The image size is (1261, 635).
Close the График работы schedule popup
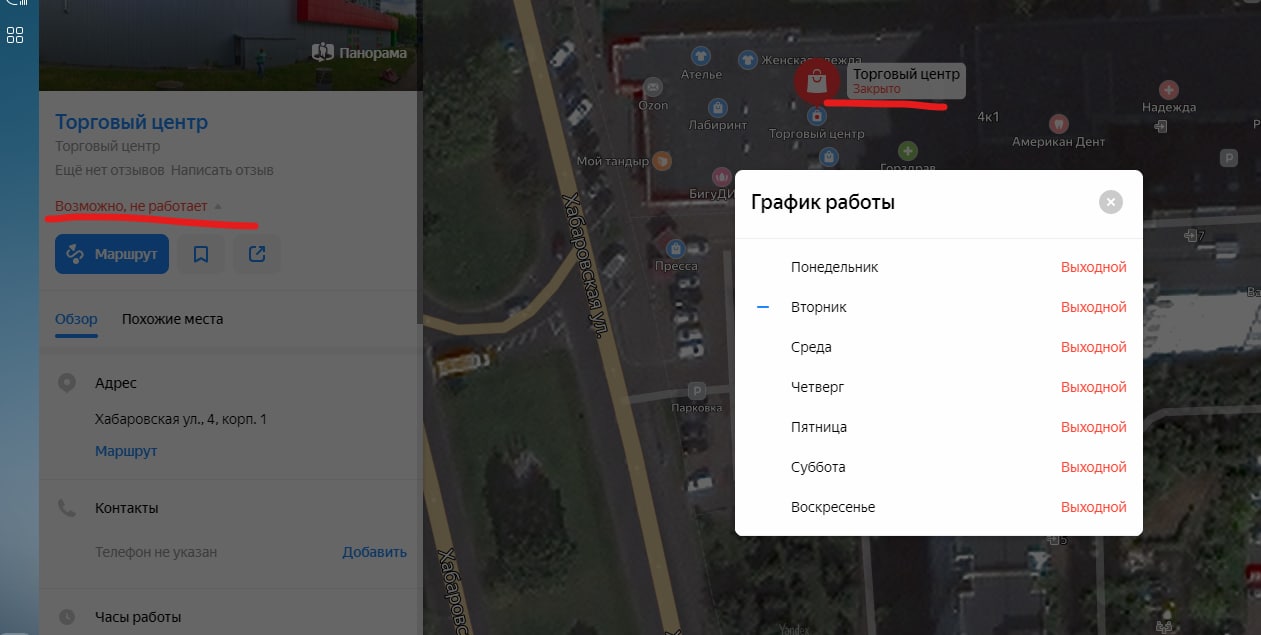click(x=1110, y=202)
